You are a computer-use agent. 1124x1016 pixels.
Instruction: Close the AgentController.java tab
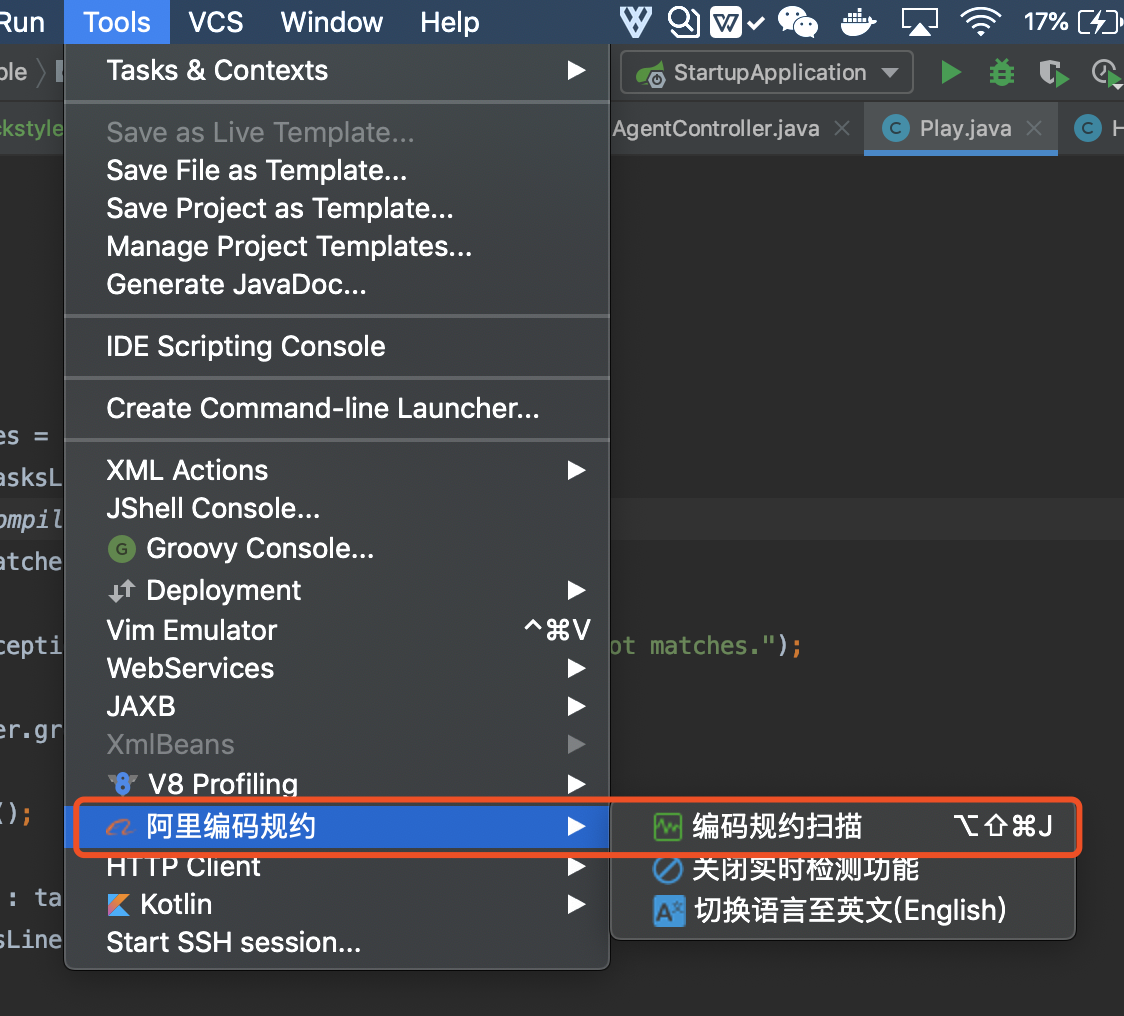[842, 128]
